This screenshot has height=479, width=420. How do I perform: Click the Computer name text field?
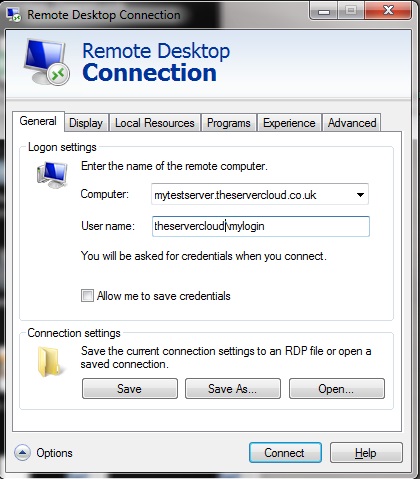tap(253, 195)
